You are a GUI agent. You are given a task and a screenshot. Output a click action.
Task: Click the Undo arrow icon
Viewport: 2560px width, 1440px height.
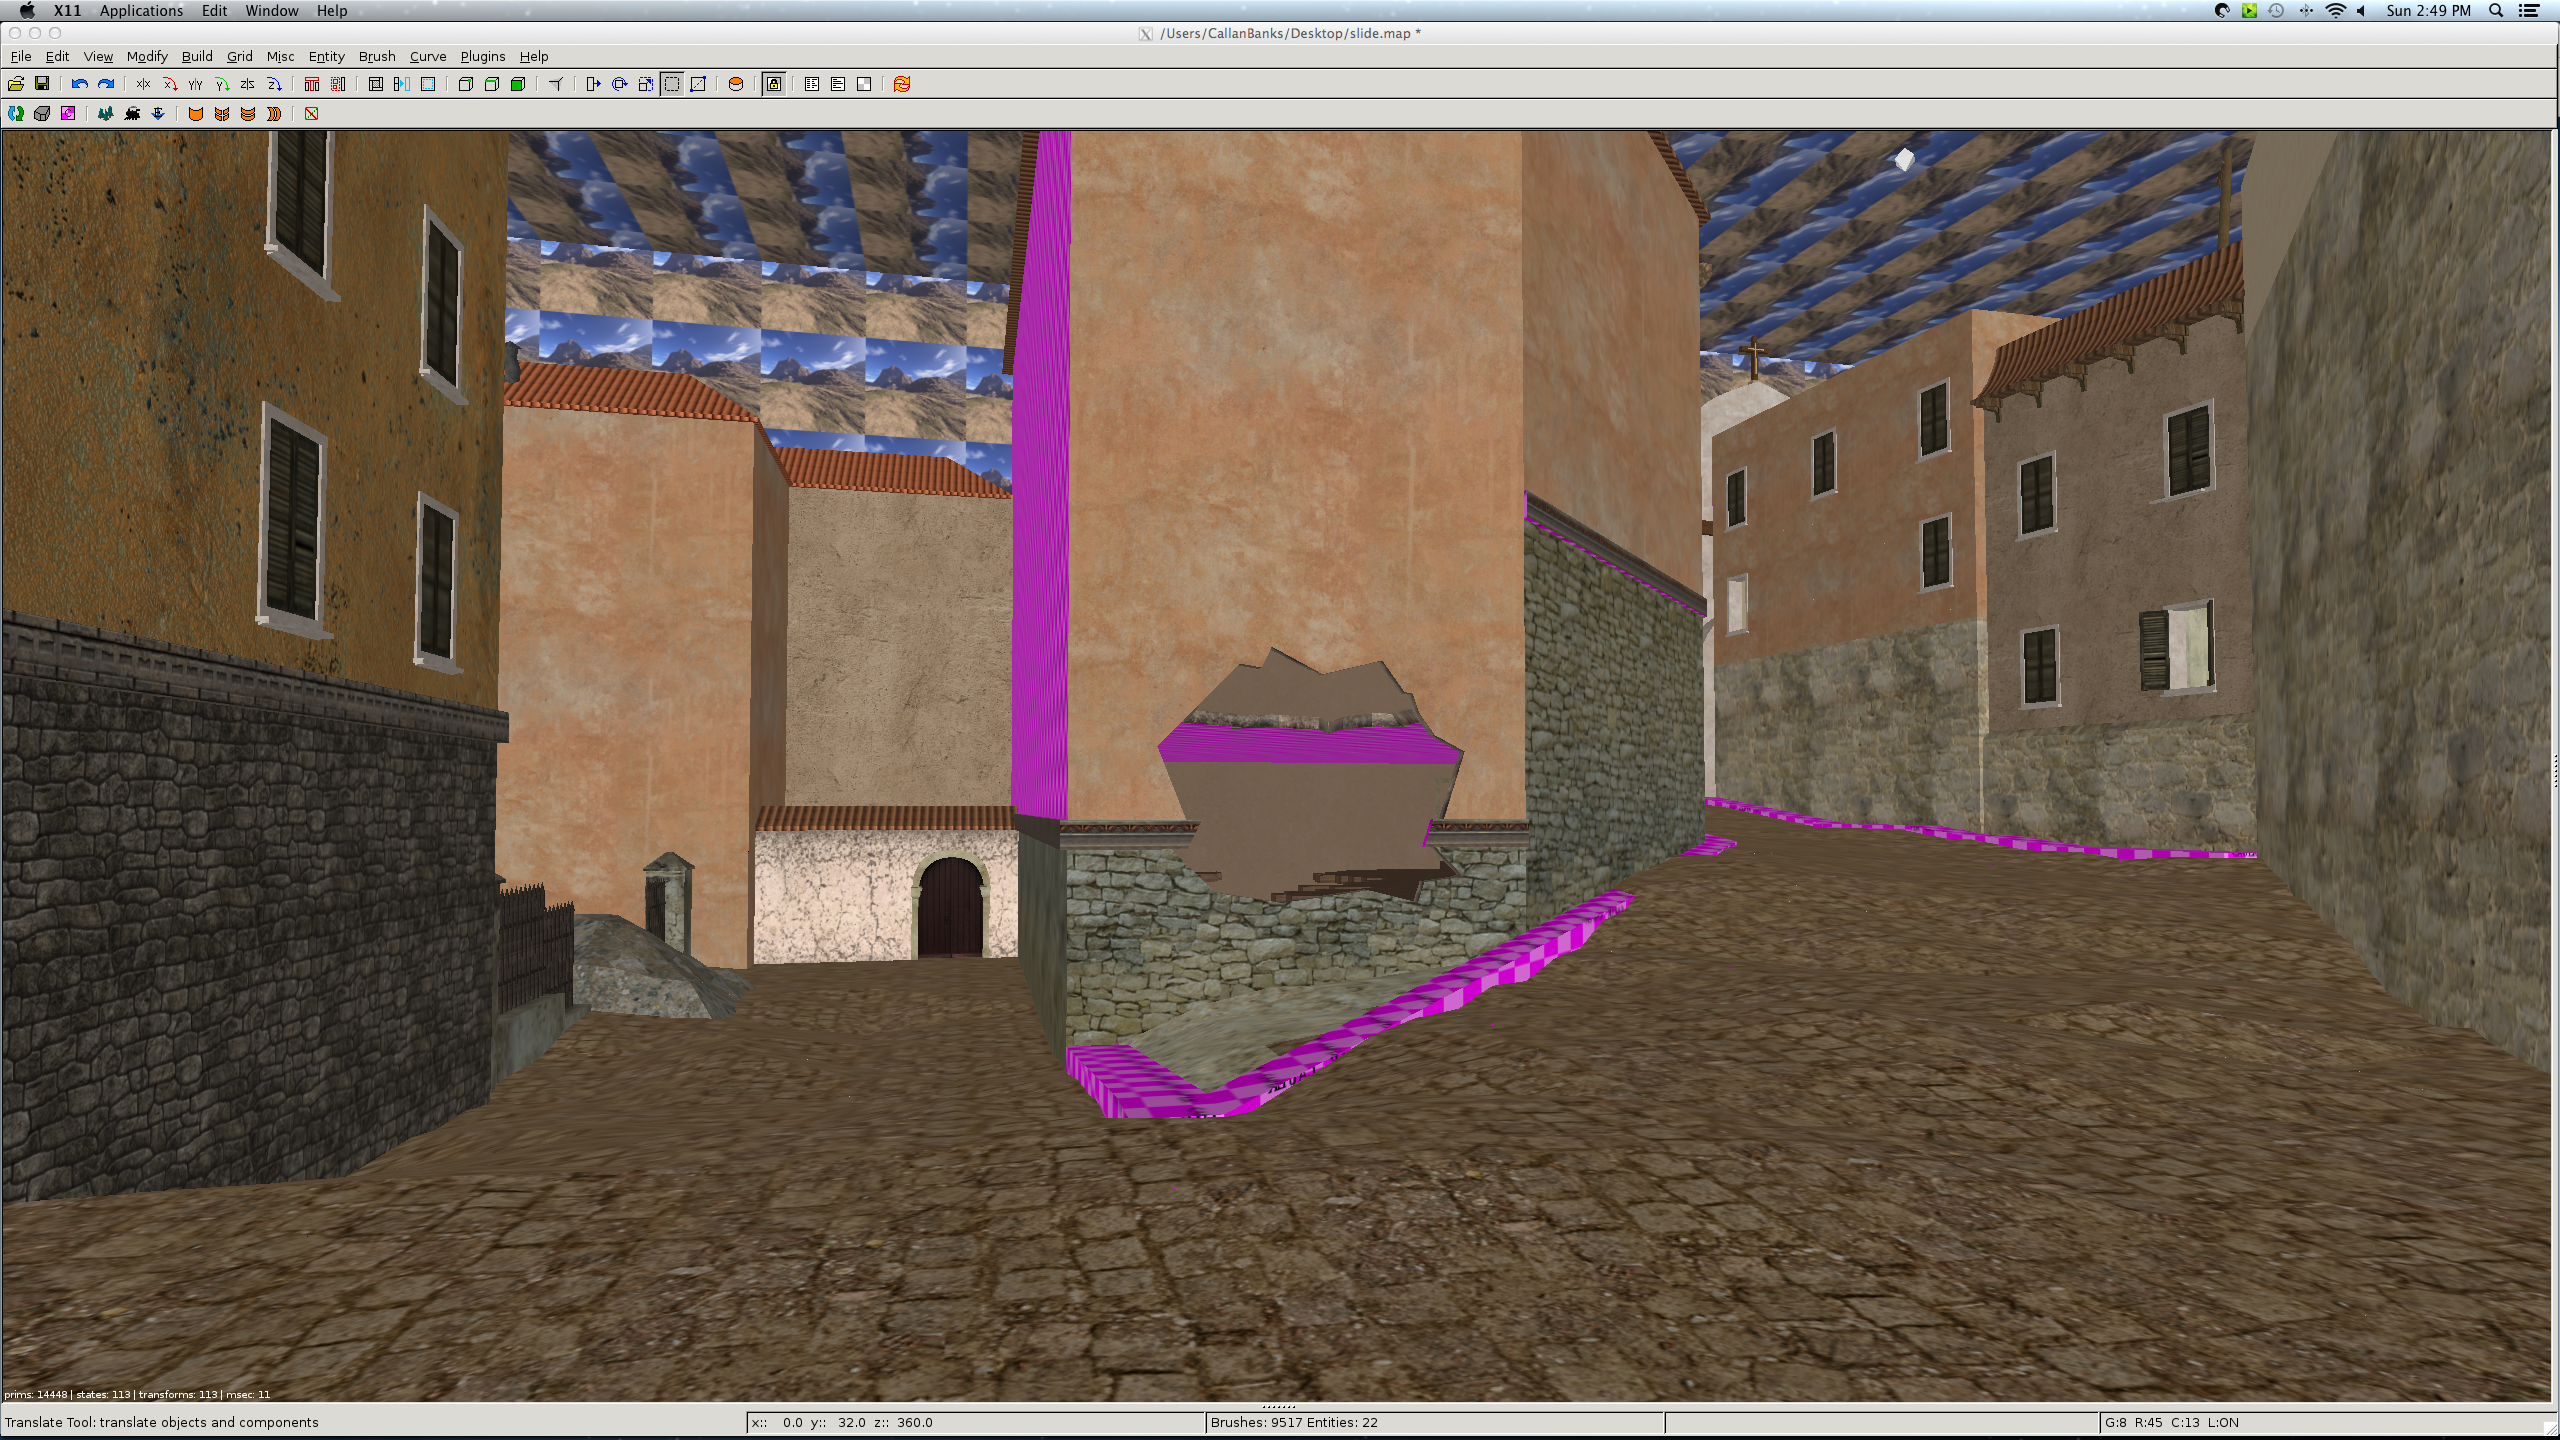point(79,84)
